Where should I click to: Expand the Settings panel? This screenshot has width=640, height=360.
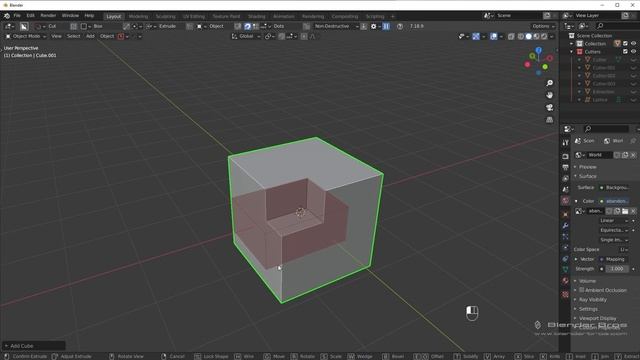point(587,309)
